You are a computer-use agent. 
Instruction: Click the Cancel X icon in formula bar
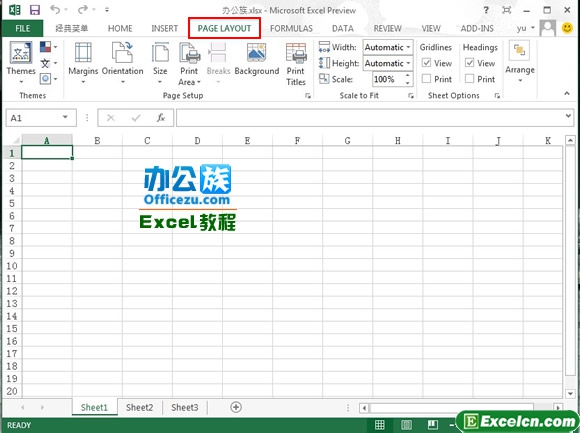point(111,118)
